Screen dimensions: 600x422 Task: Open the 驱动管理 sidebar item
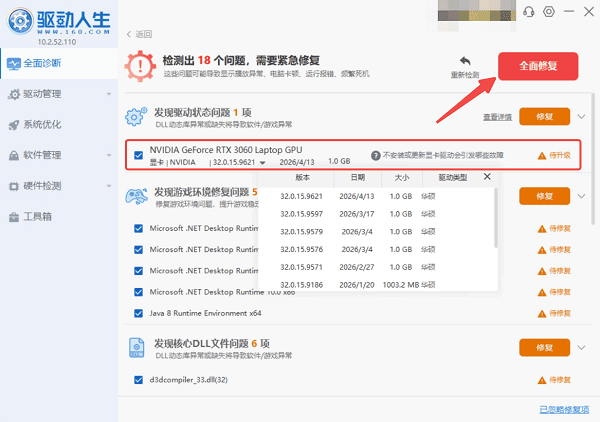pos(59,94)
